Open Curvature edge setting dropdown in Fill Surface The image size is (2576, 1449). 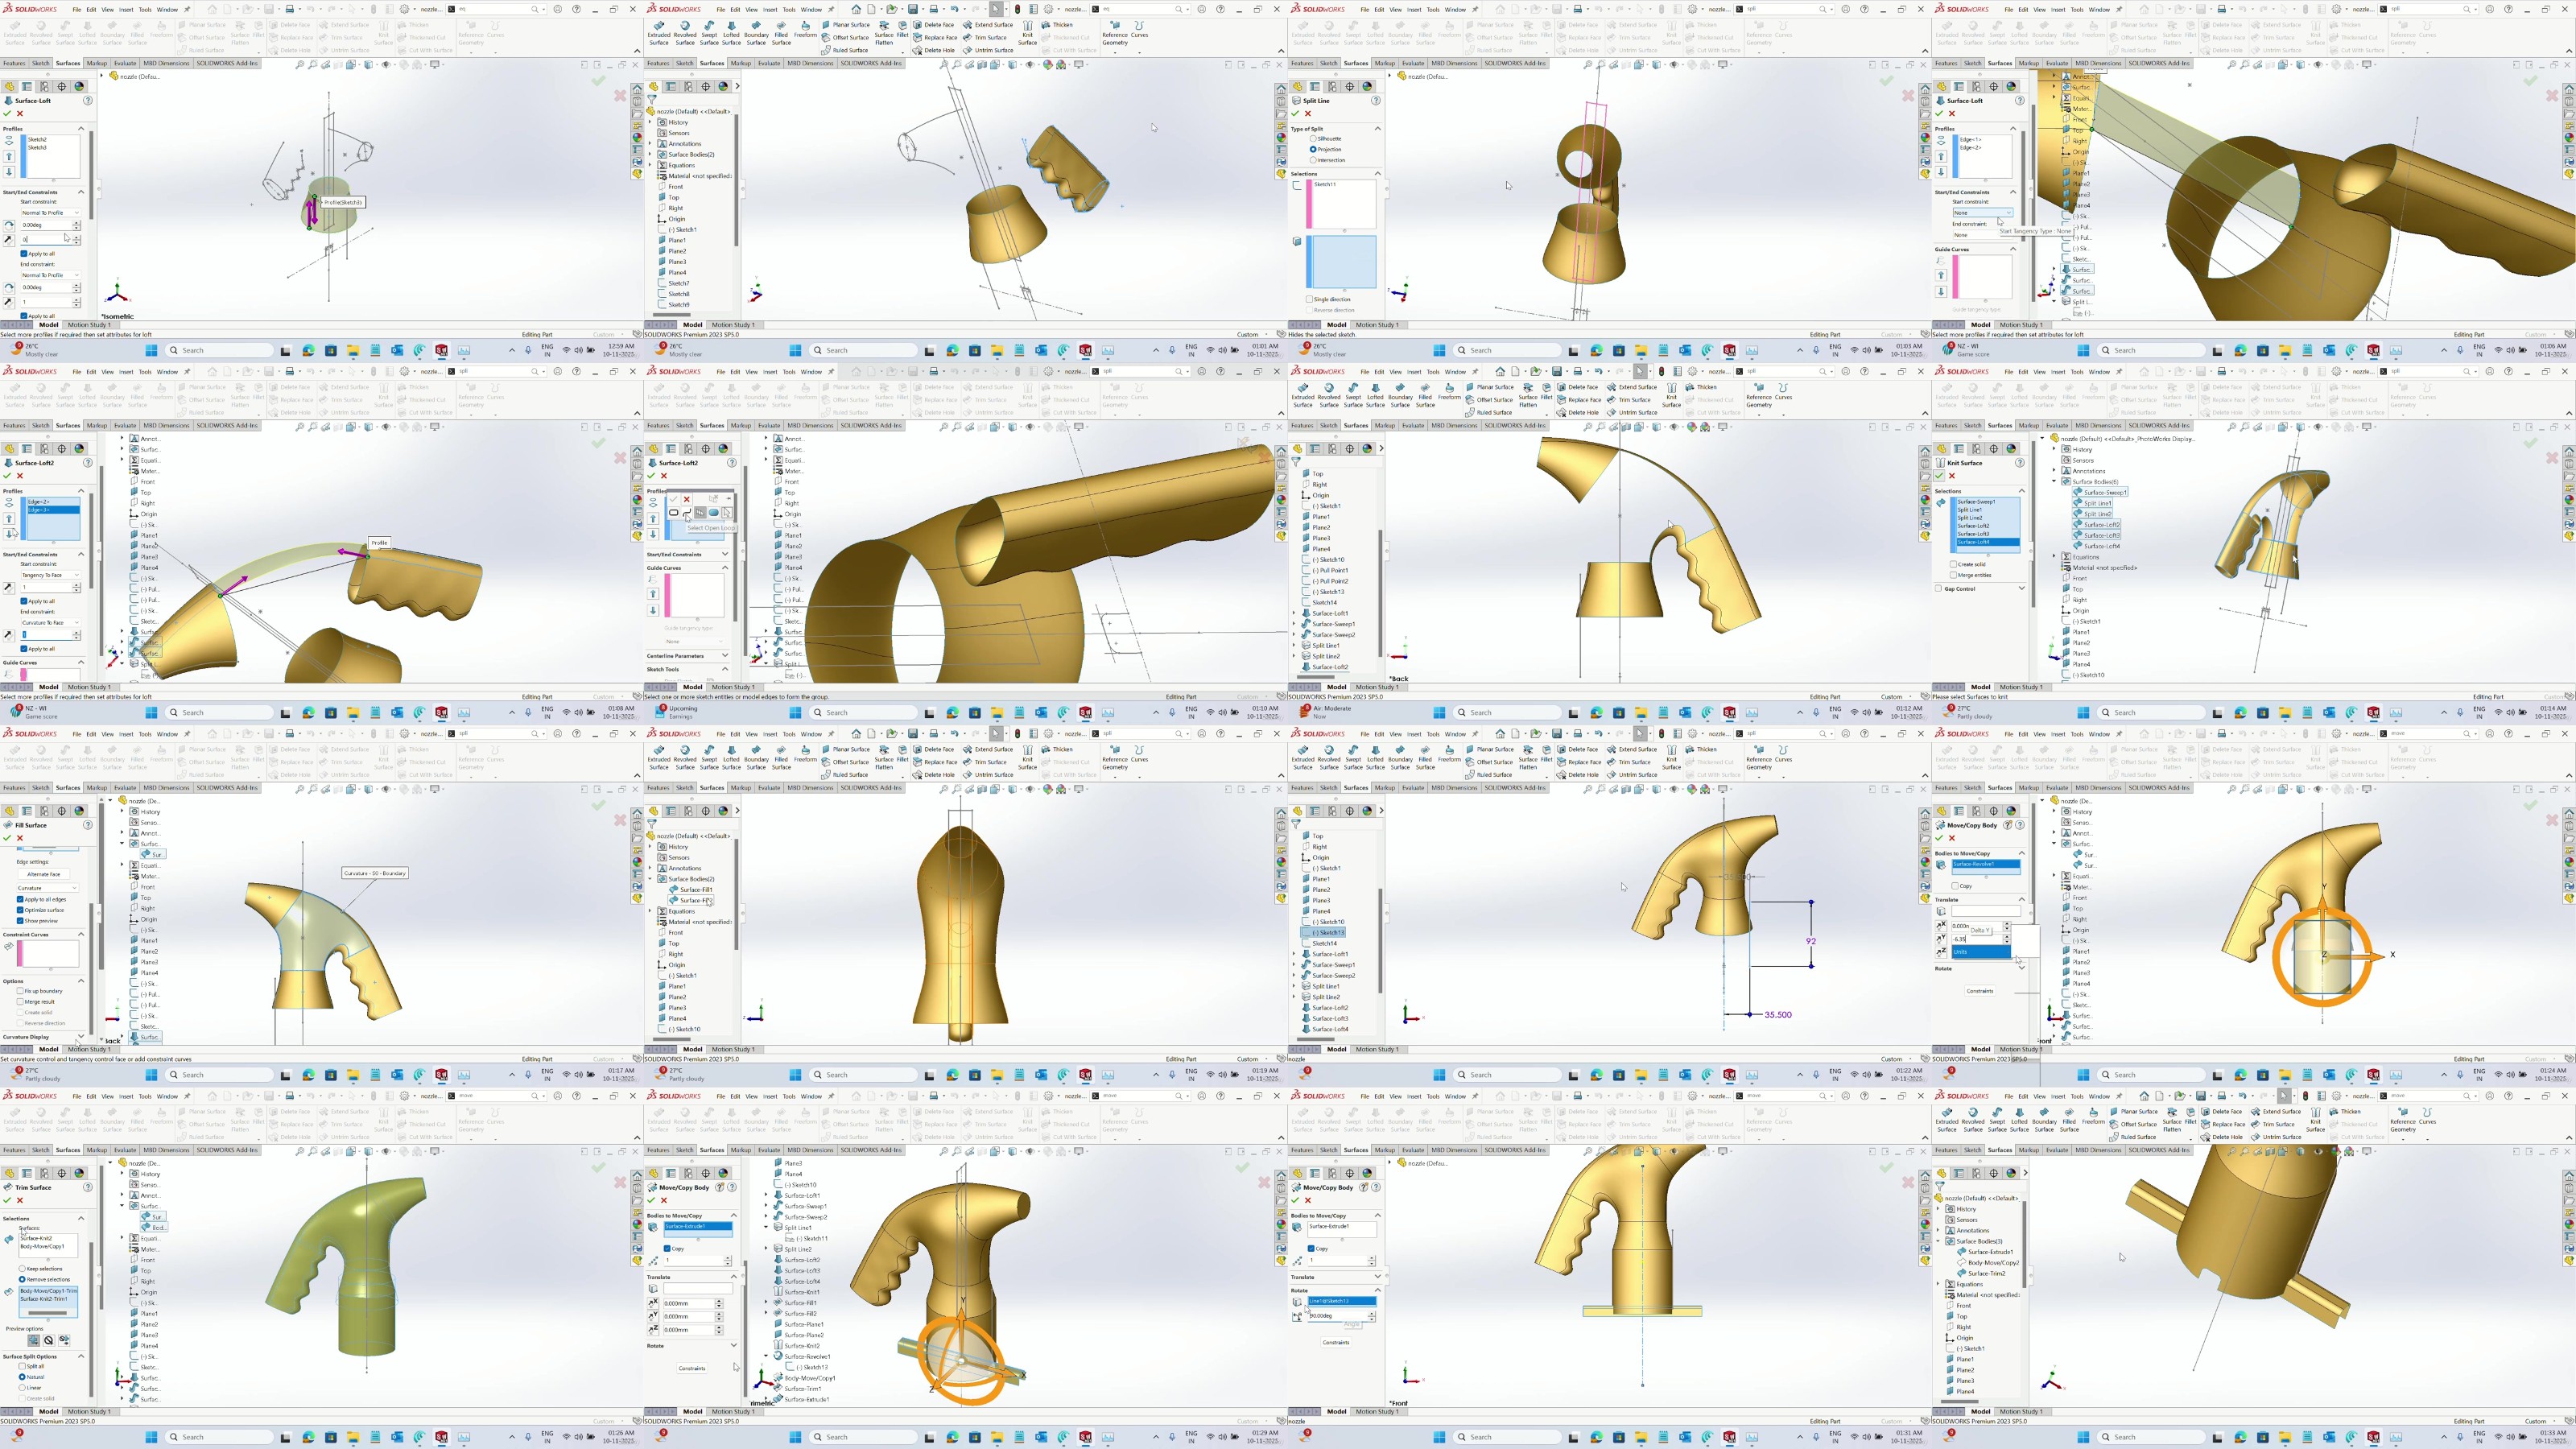(47, 887)
